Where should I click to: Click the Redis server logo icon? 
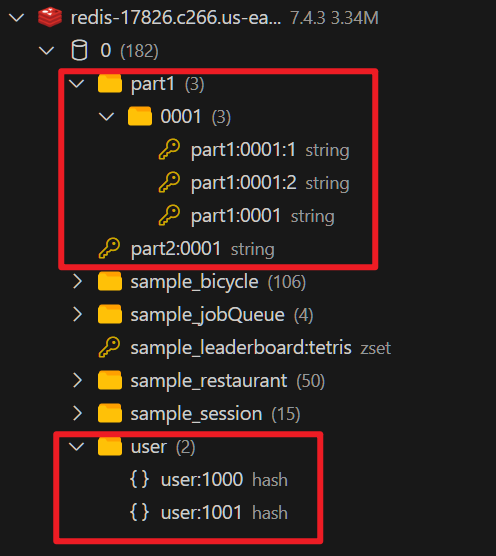pyautogui.click(x=50, y=17)
